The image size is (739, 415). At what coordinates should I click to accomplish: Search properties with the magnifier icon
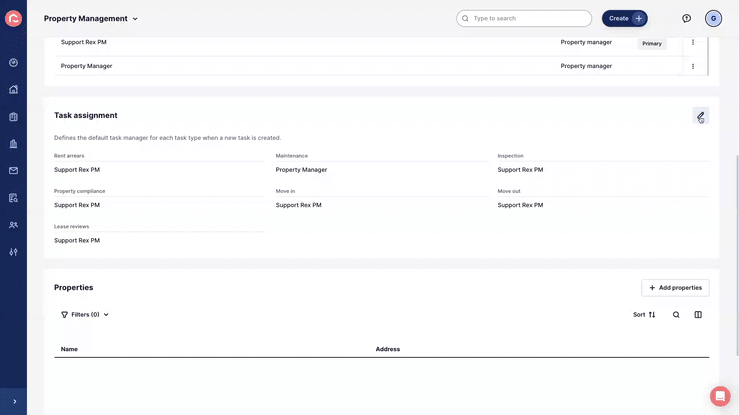click(676, 315)
